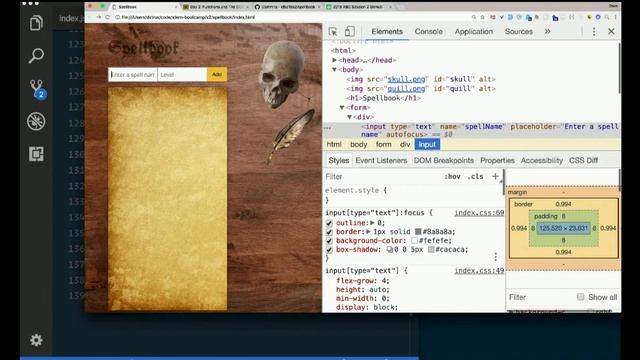Toggle the .cls class editor button
The height and width of the screenshot is (360, 640).
[476, 176]
